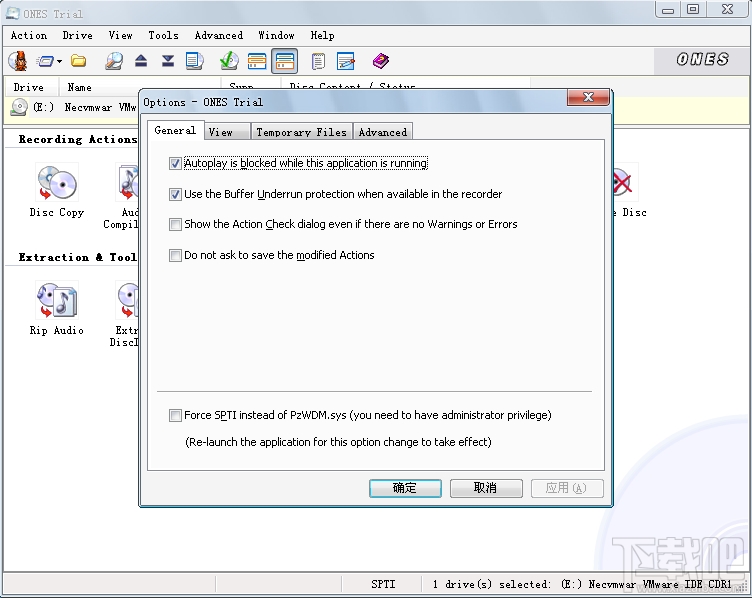Viewport: 752px width, 598px height.
Task: Click the 确定 OK button
Action: click(405, 488)
